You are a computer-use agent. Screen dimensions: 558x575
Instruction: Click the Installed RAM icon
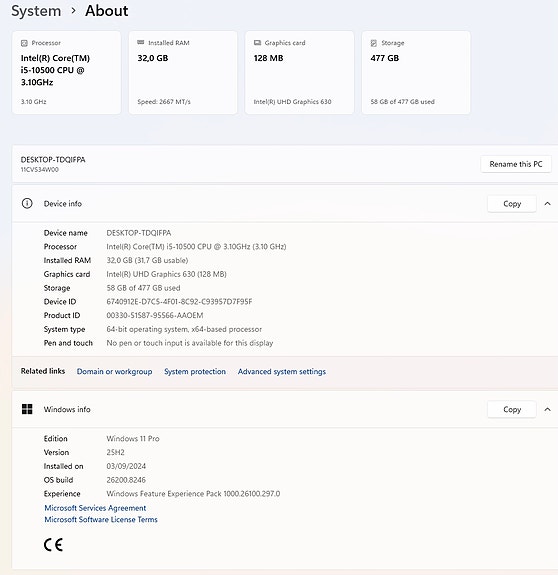pos(140,43)
